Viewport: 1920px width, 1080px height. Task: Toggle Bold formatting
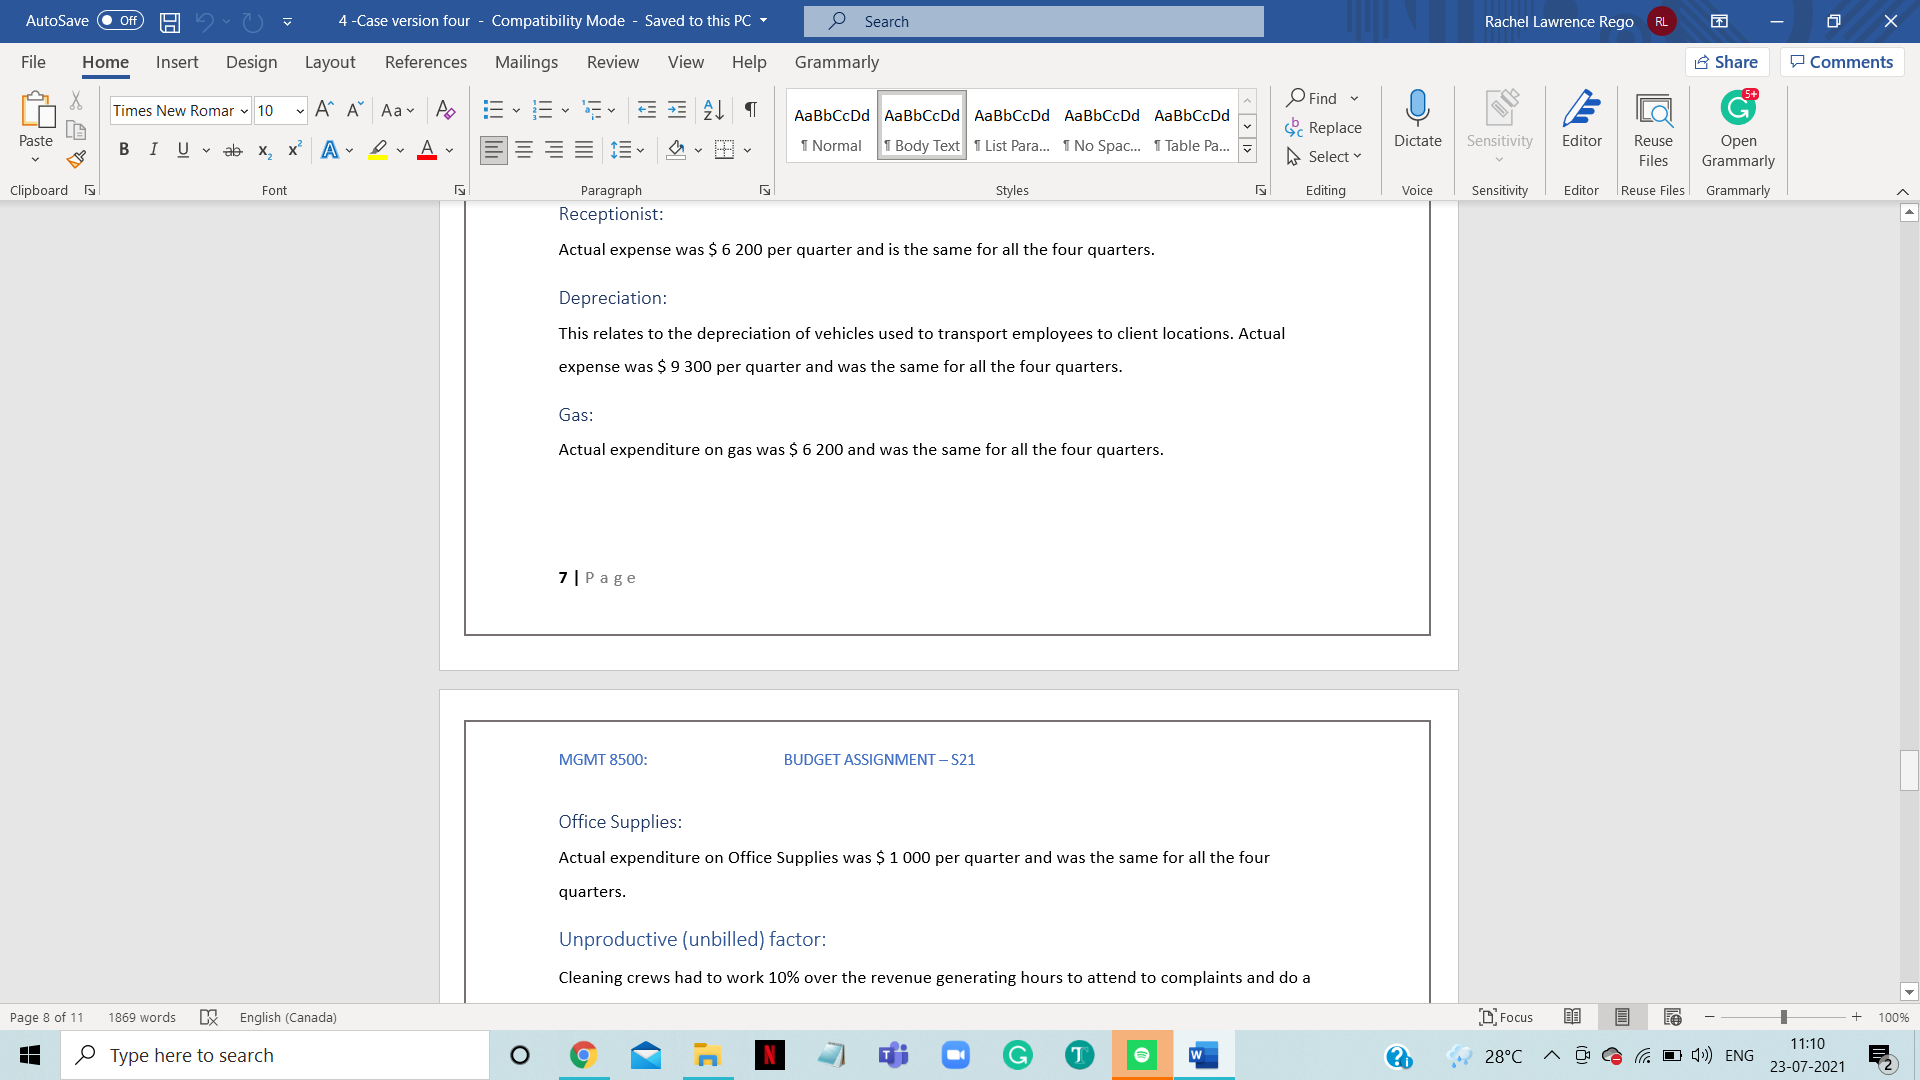click(124, 150)
